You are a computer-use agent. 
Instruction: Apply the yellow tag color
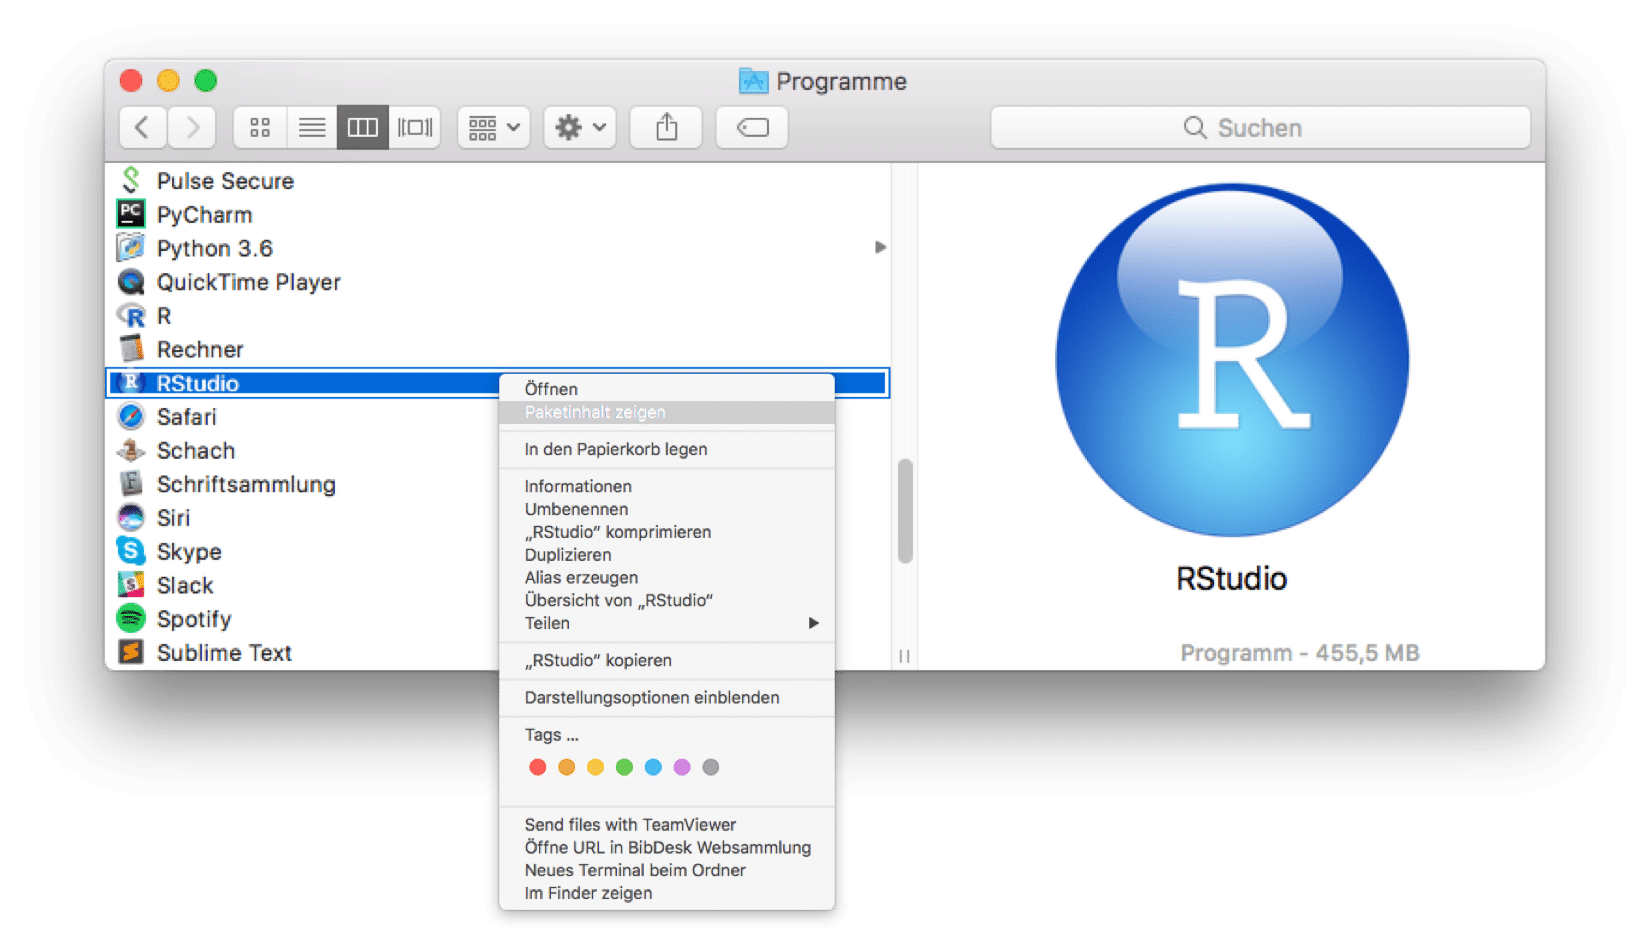[x=596, y=767]
